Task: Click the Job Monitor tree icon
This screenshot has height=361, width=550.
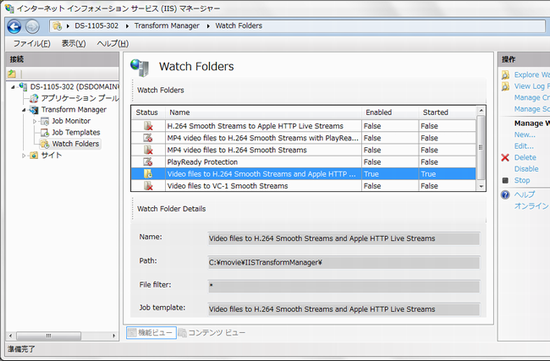Action: pos(45,121)
